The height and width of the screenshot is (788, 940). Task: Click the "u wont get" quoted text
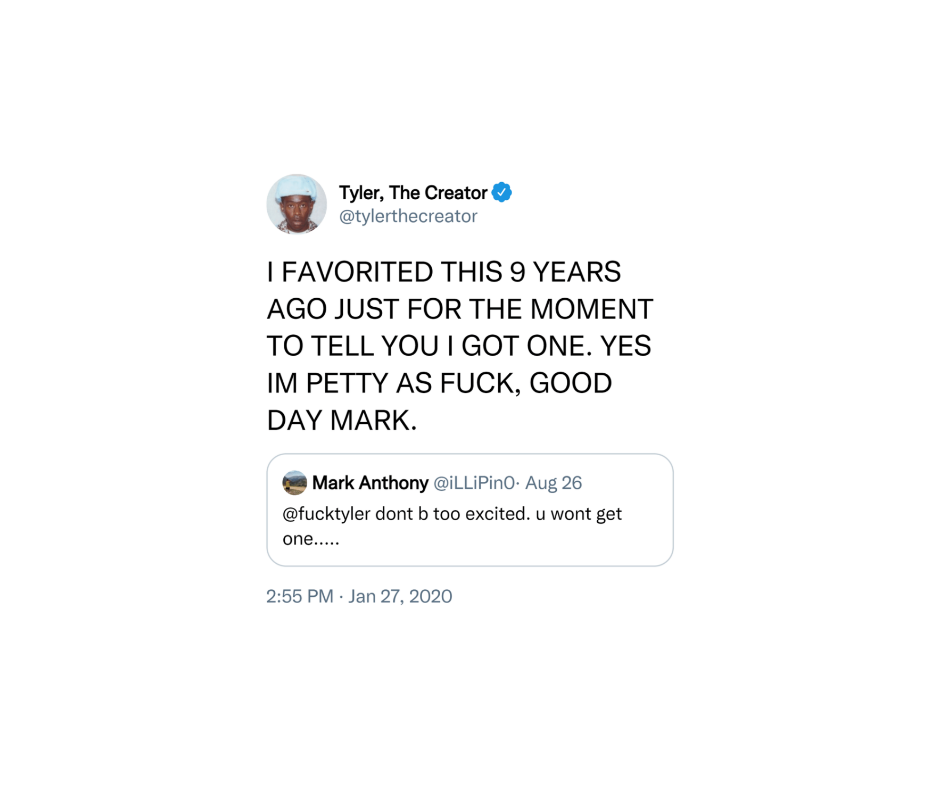pos(579,514)
